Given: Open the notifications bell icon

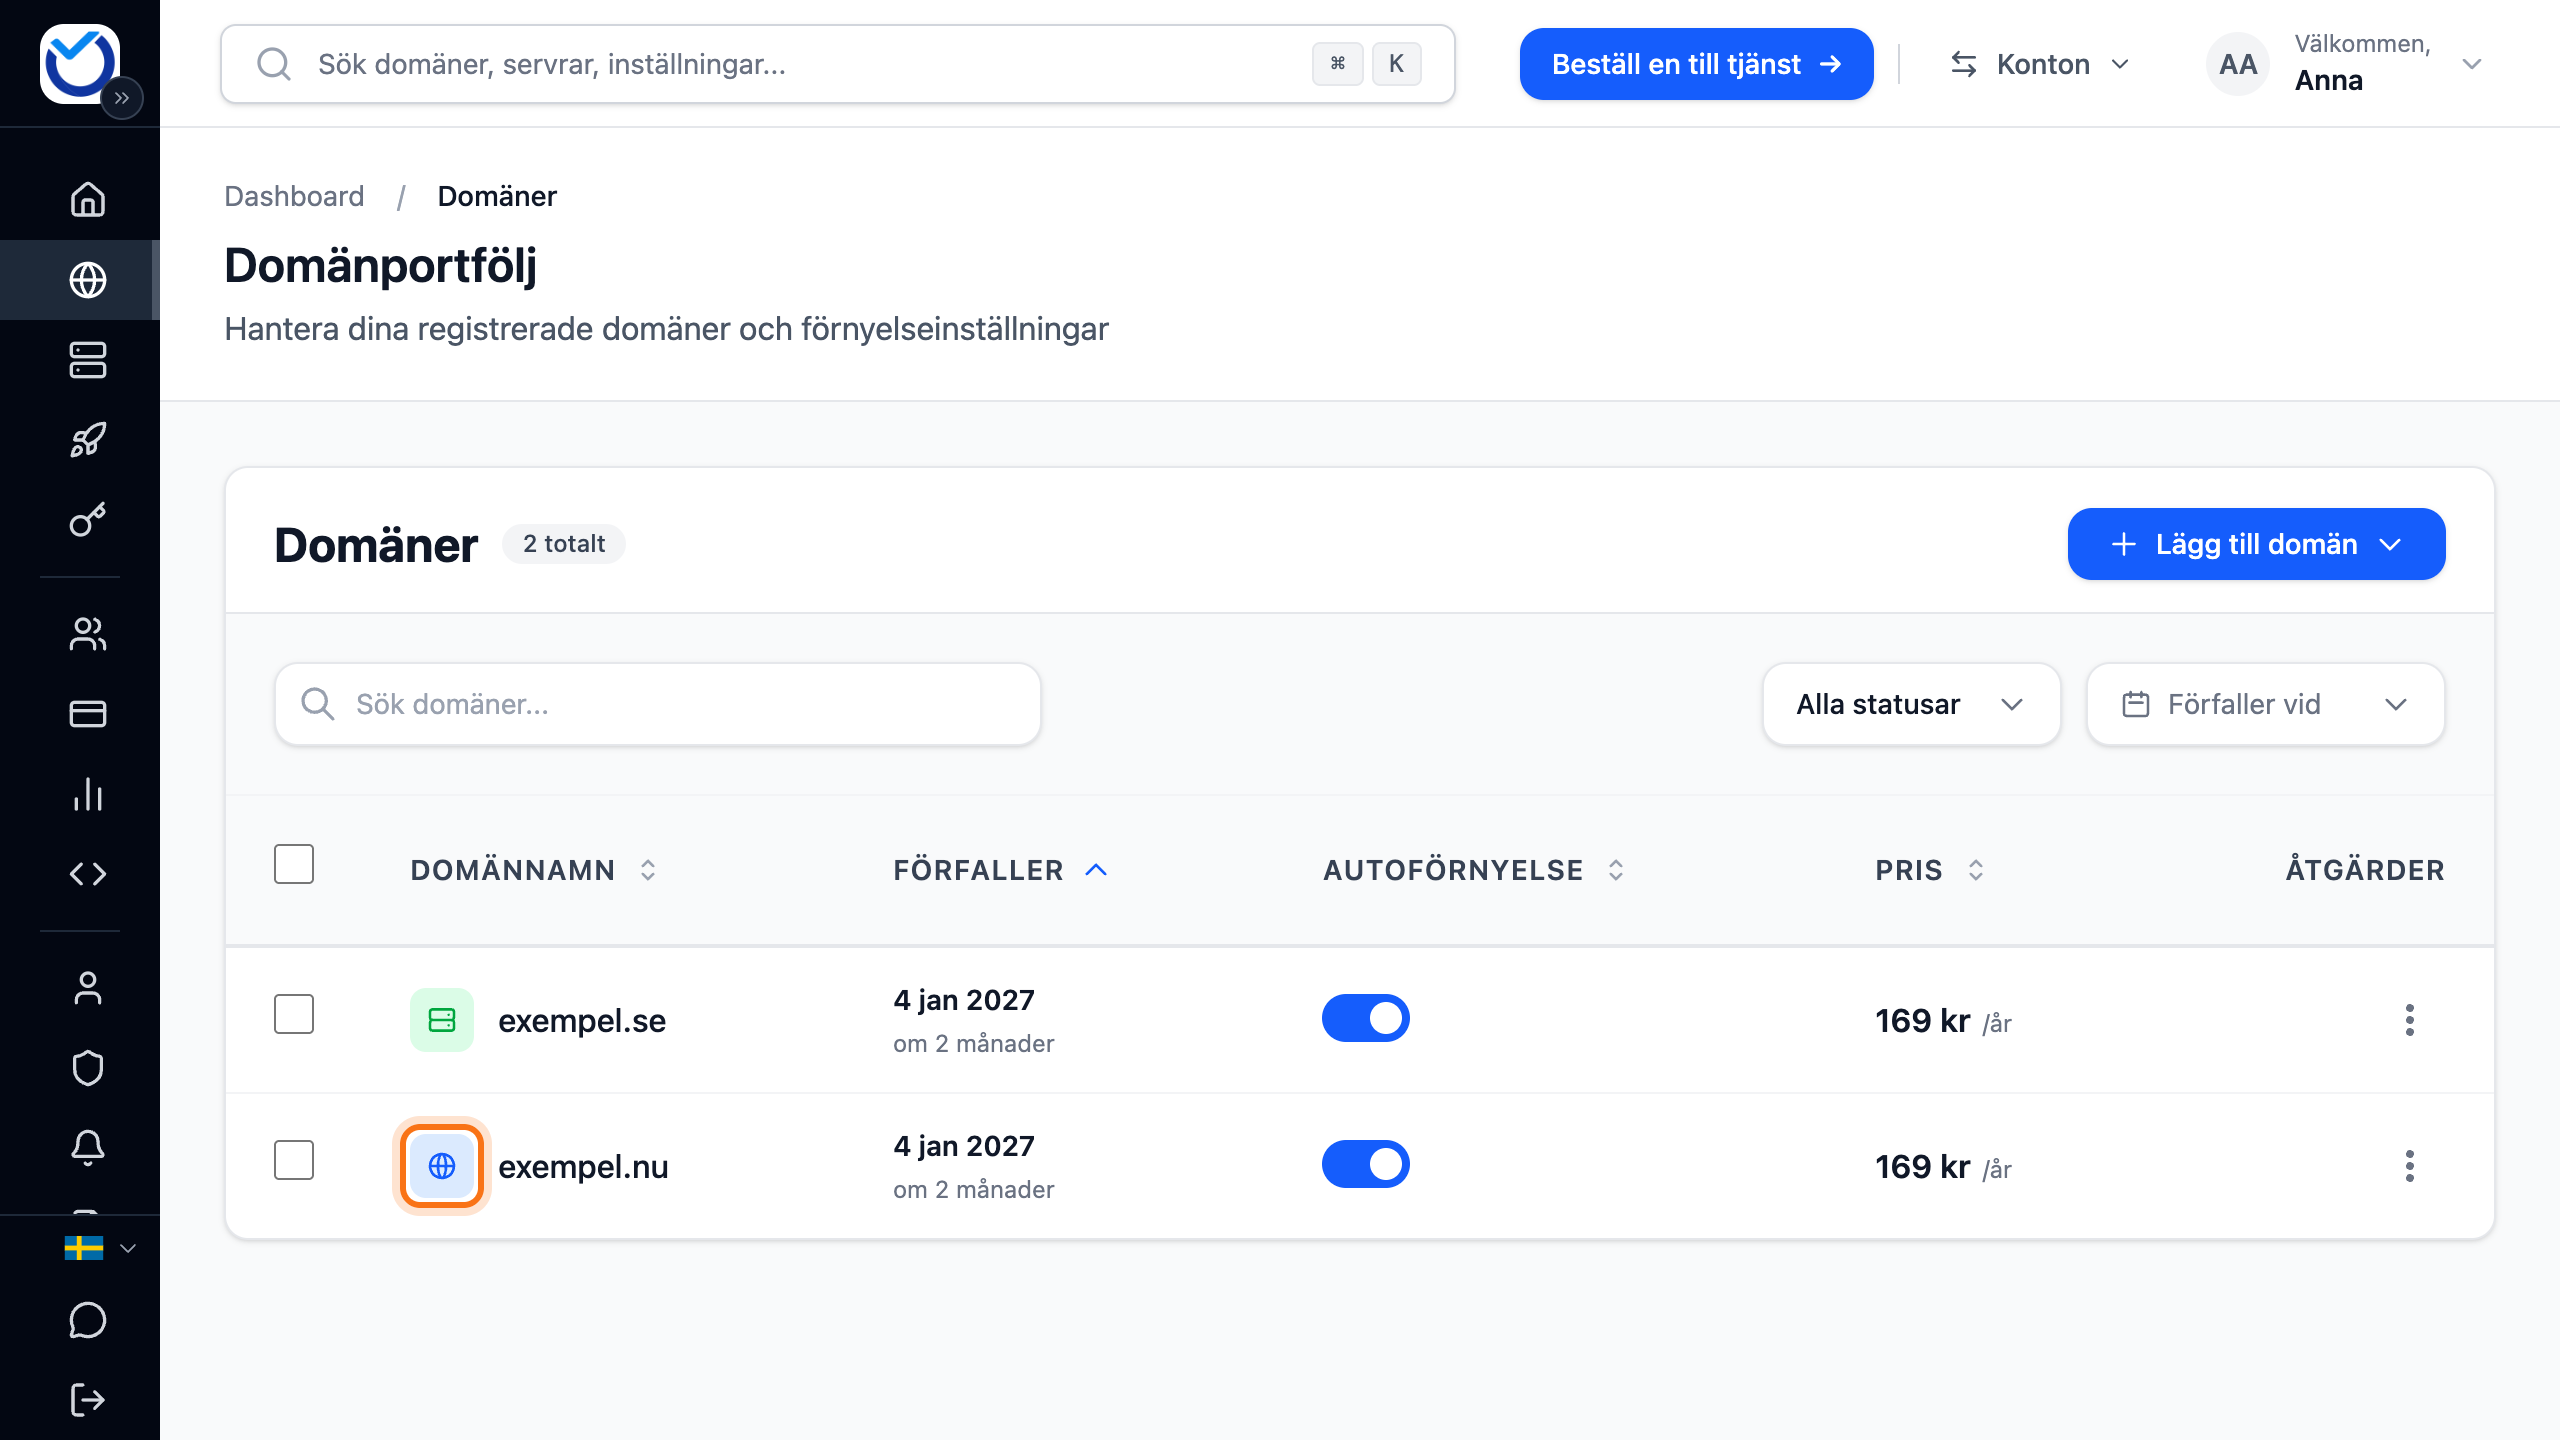Looking at the screenshot, I should point(88,1148).
